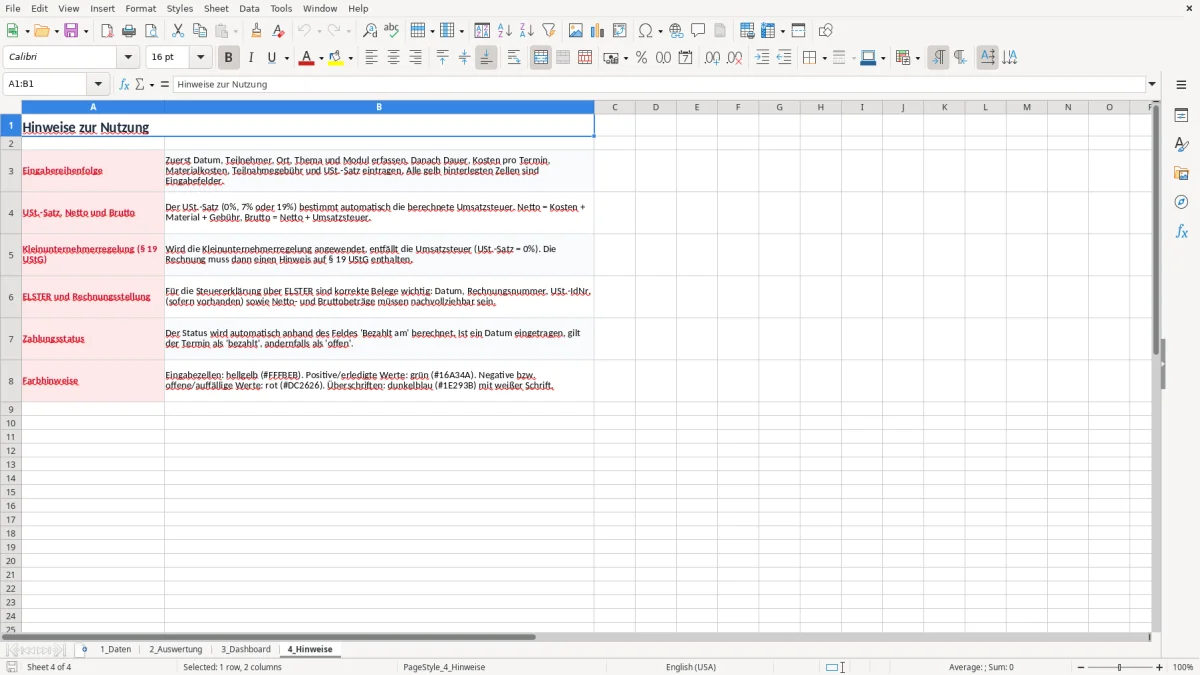Toggle Merge and Center Cells
This screenshot has height=675, width=1200.
541,58
